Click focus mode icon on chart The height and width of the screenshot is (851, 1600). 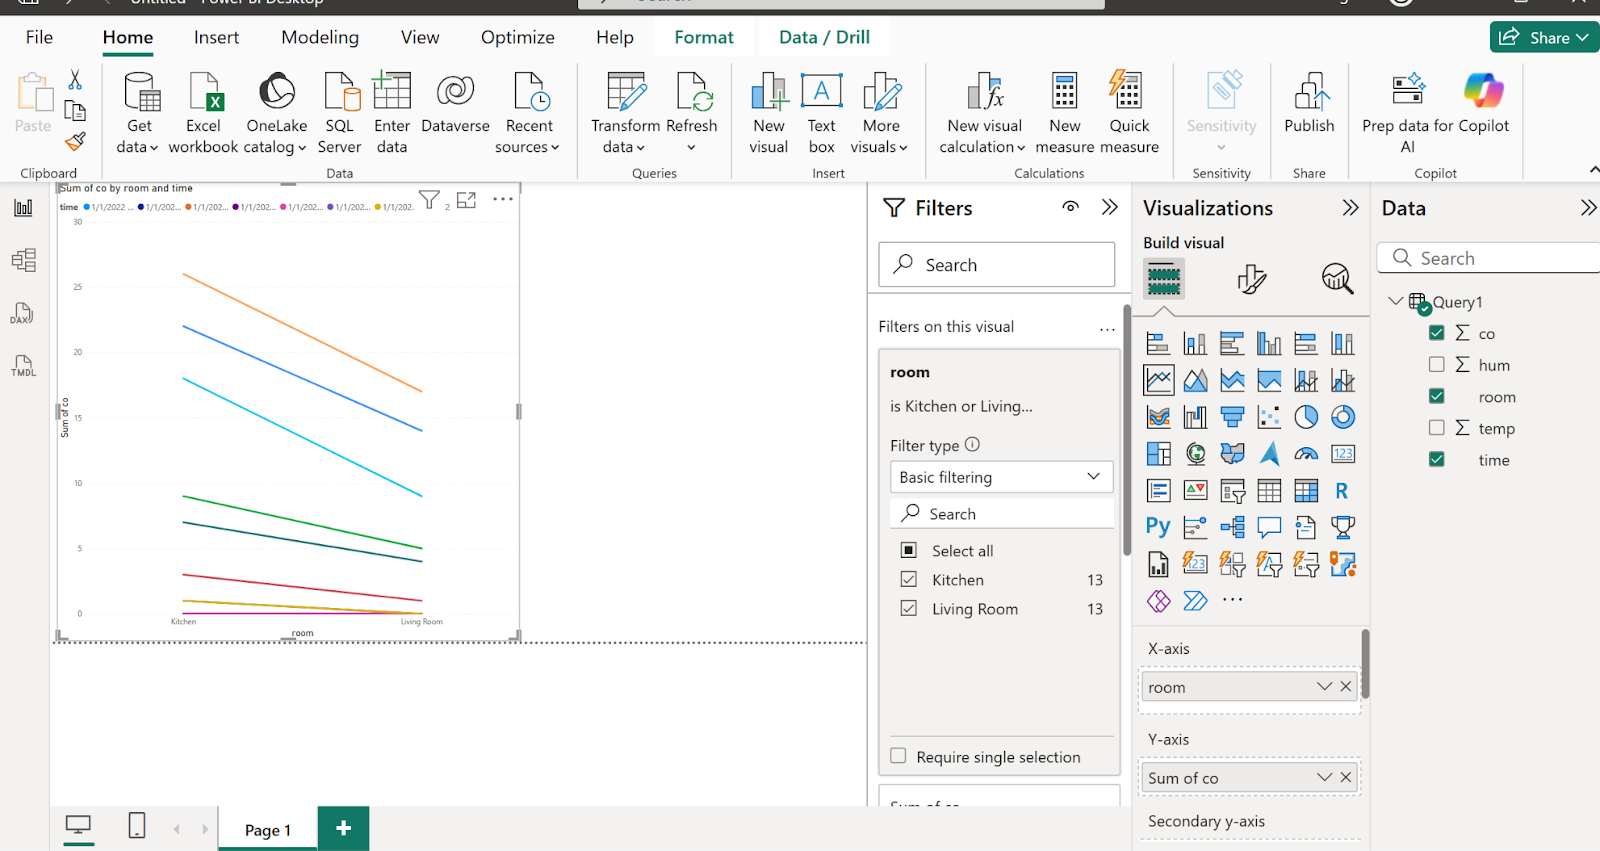[x=466, y=200]
